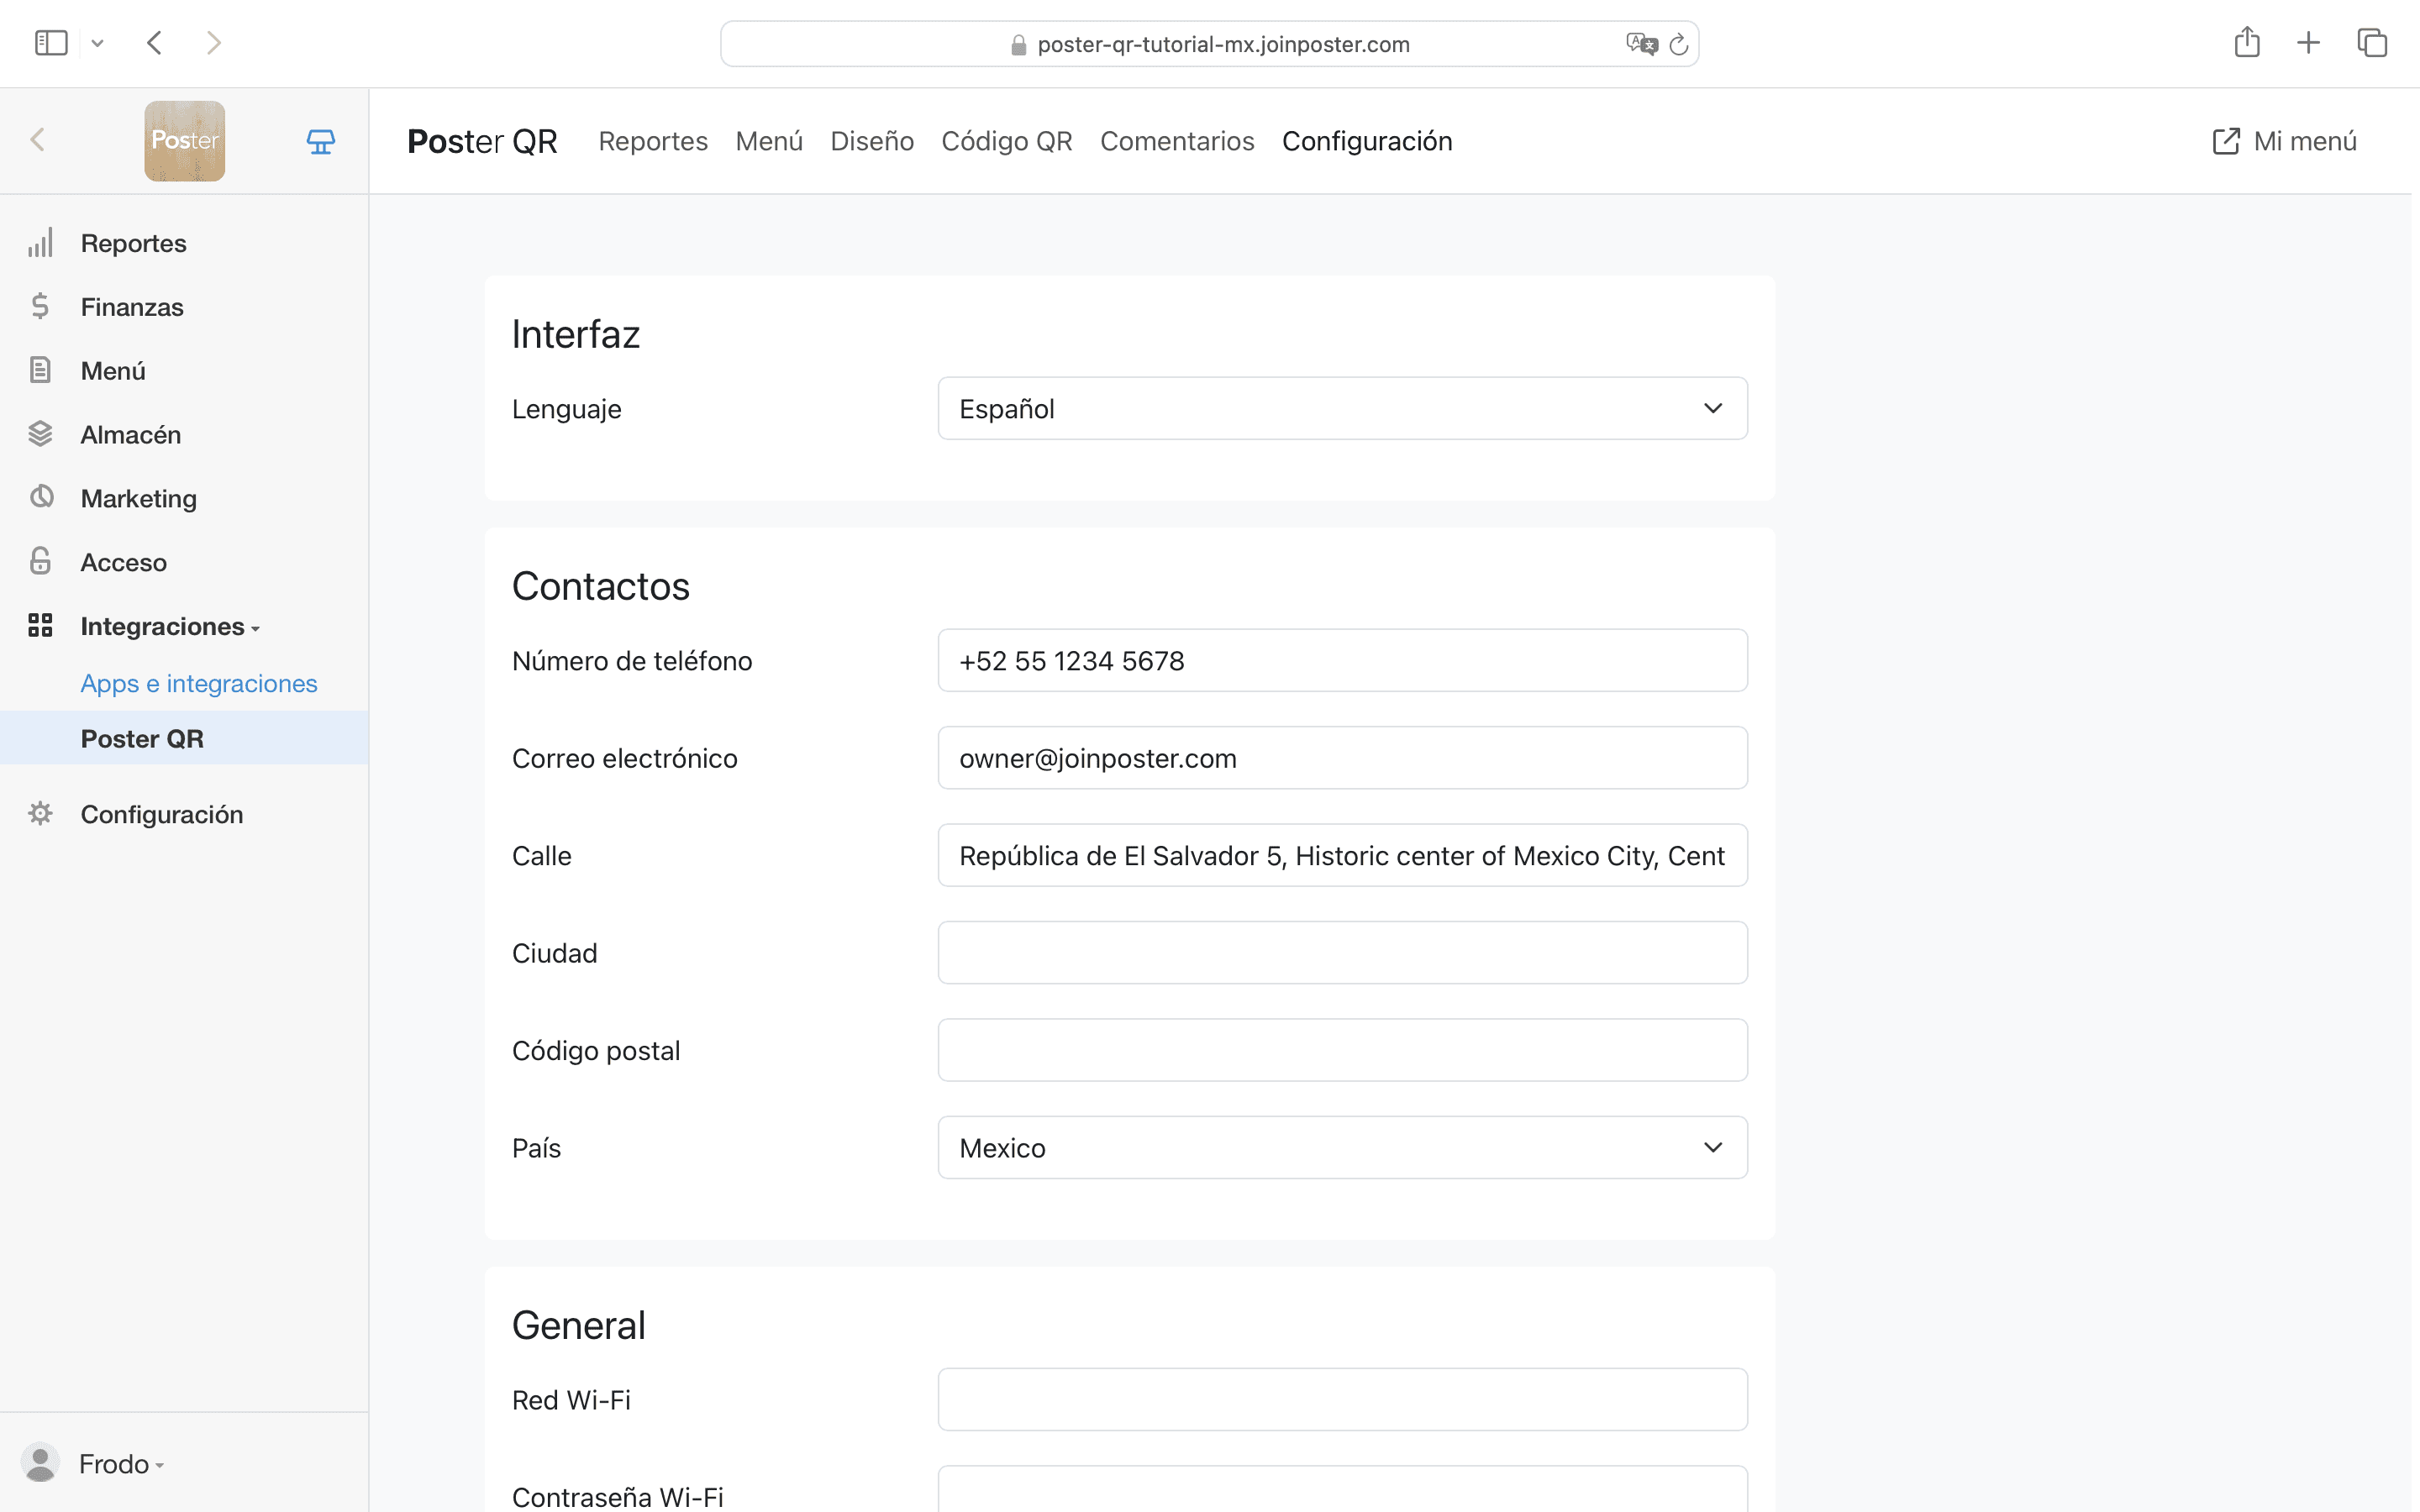Click the Configuración gear icon
The image size is (2420, 1512).
[x=40, y=813]
